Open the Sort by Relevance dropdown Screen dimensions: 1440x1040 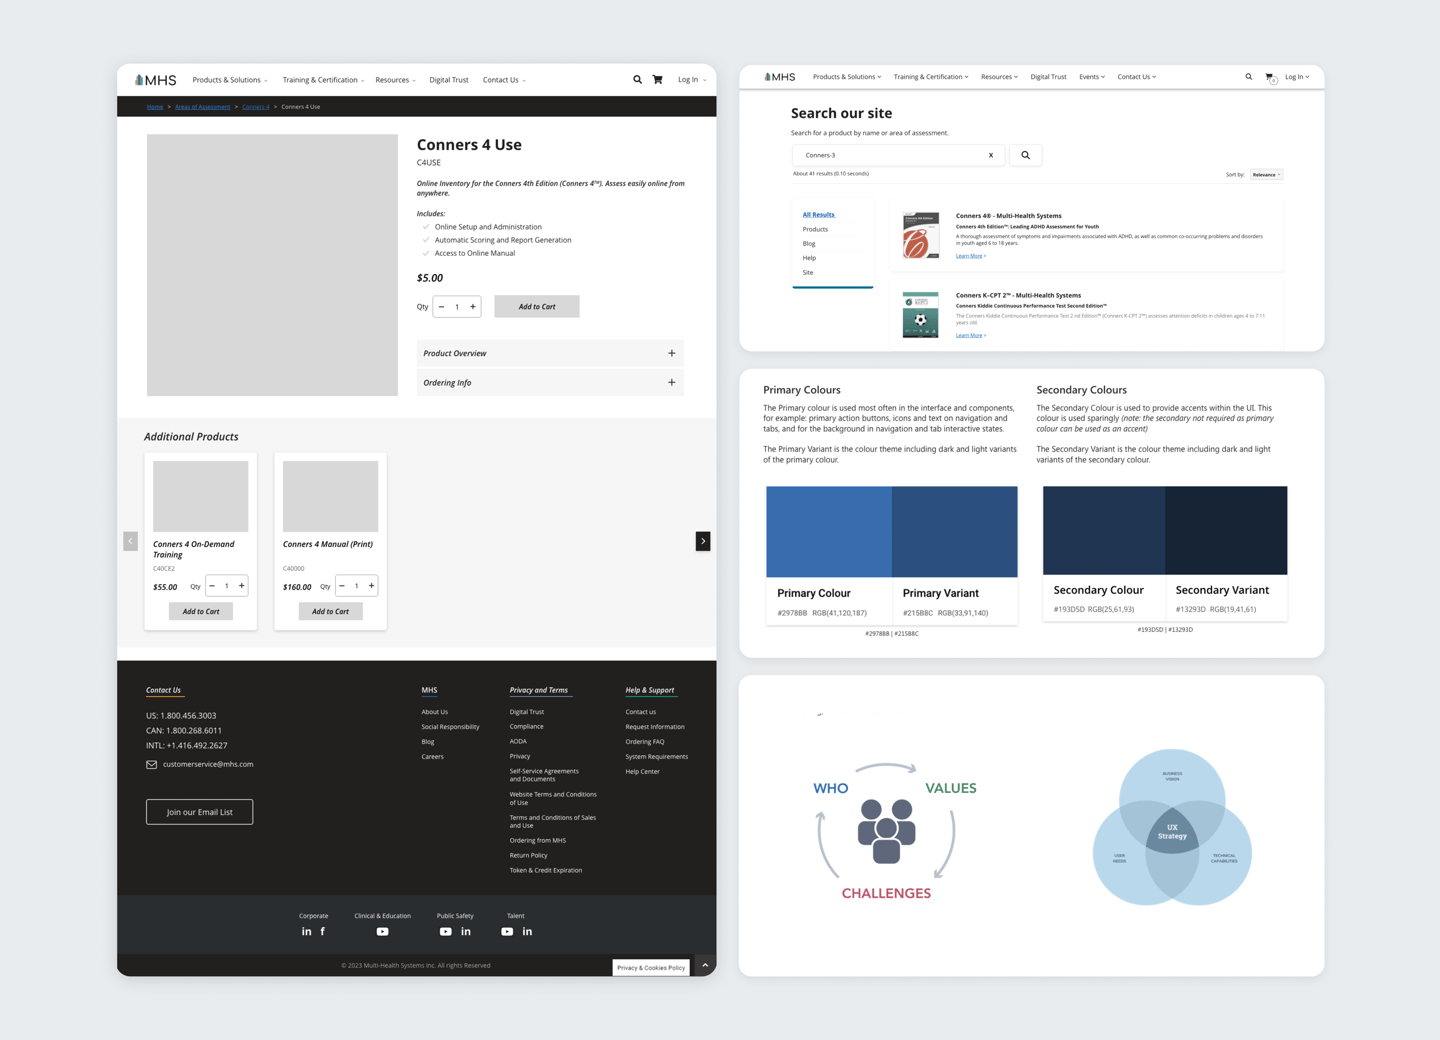(x=1266, y=175)
